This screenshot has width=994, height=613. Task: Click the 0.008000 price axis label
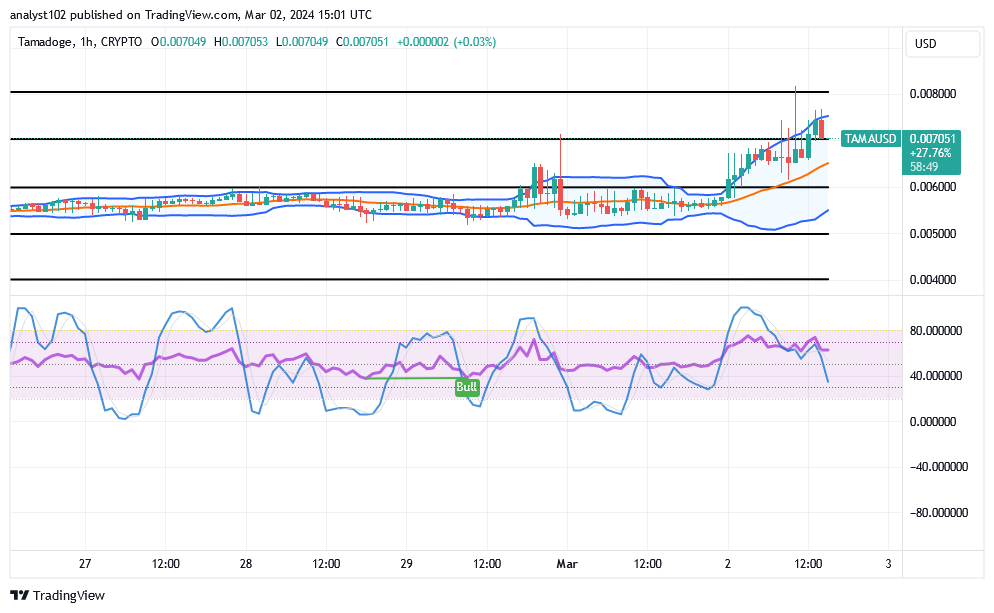pyautogui.click(x=933, y=94)
